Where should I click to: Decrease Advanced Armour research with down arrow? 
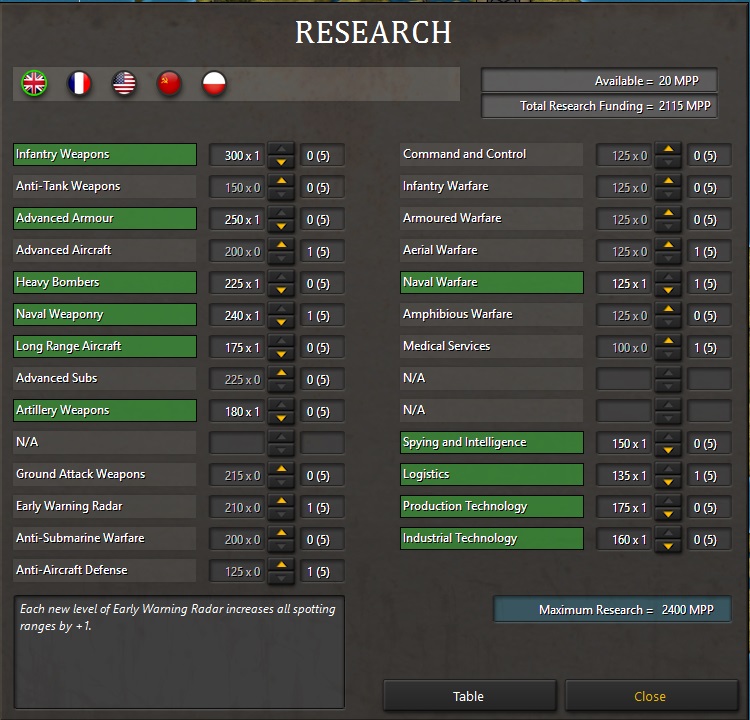(x=281, y=226)
